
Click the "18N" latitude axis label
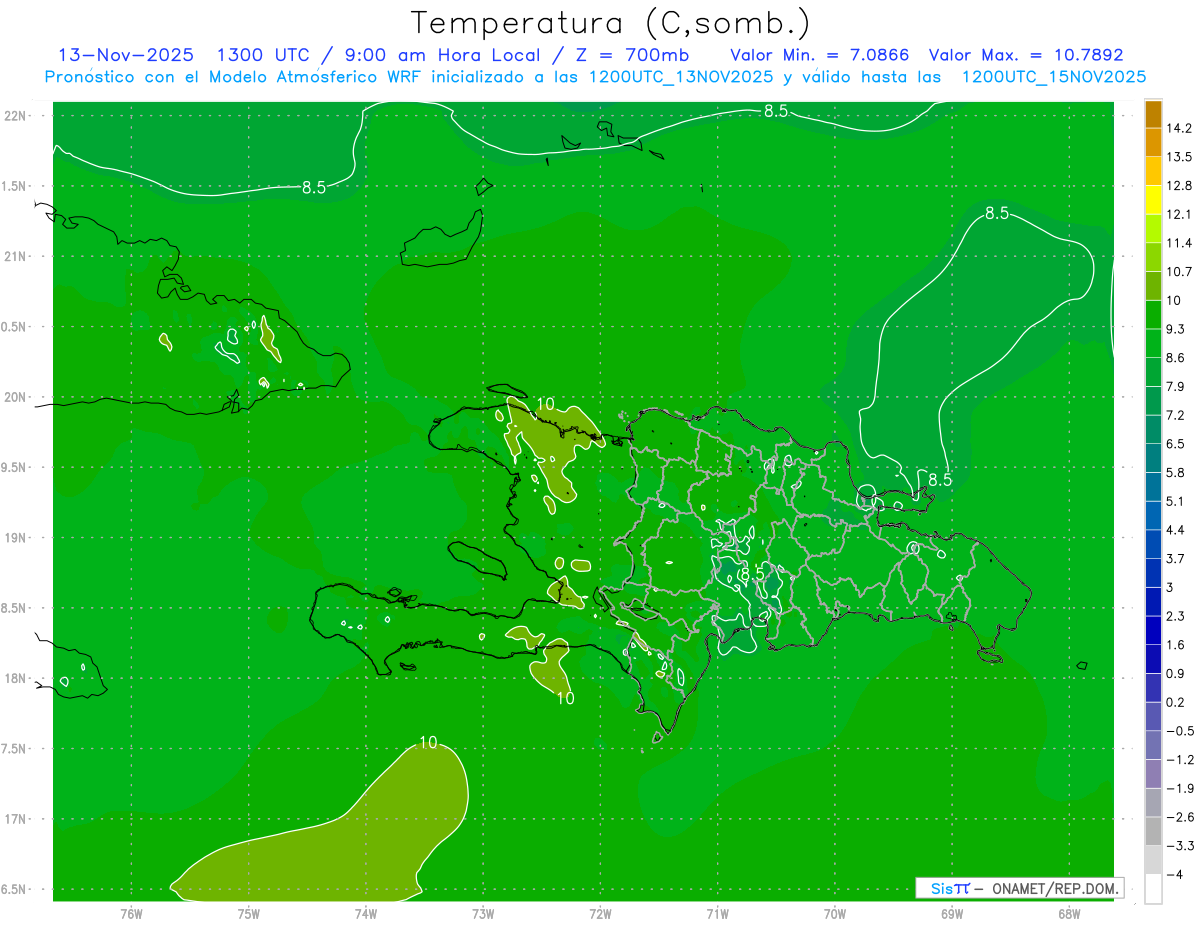pyautogui.click(x=15, y=678)
